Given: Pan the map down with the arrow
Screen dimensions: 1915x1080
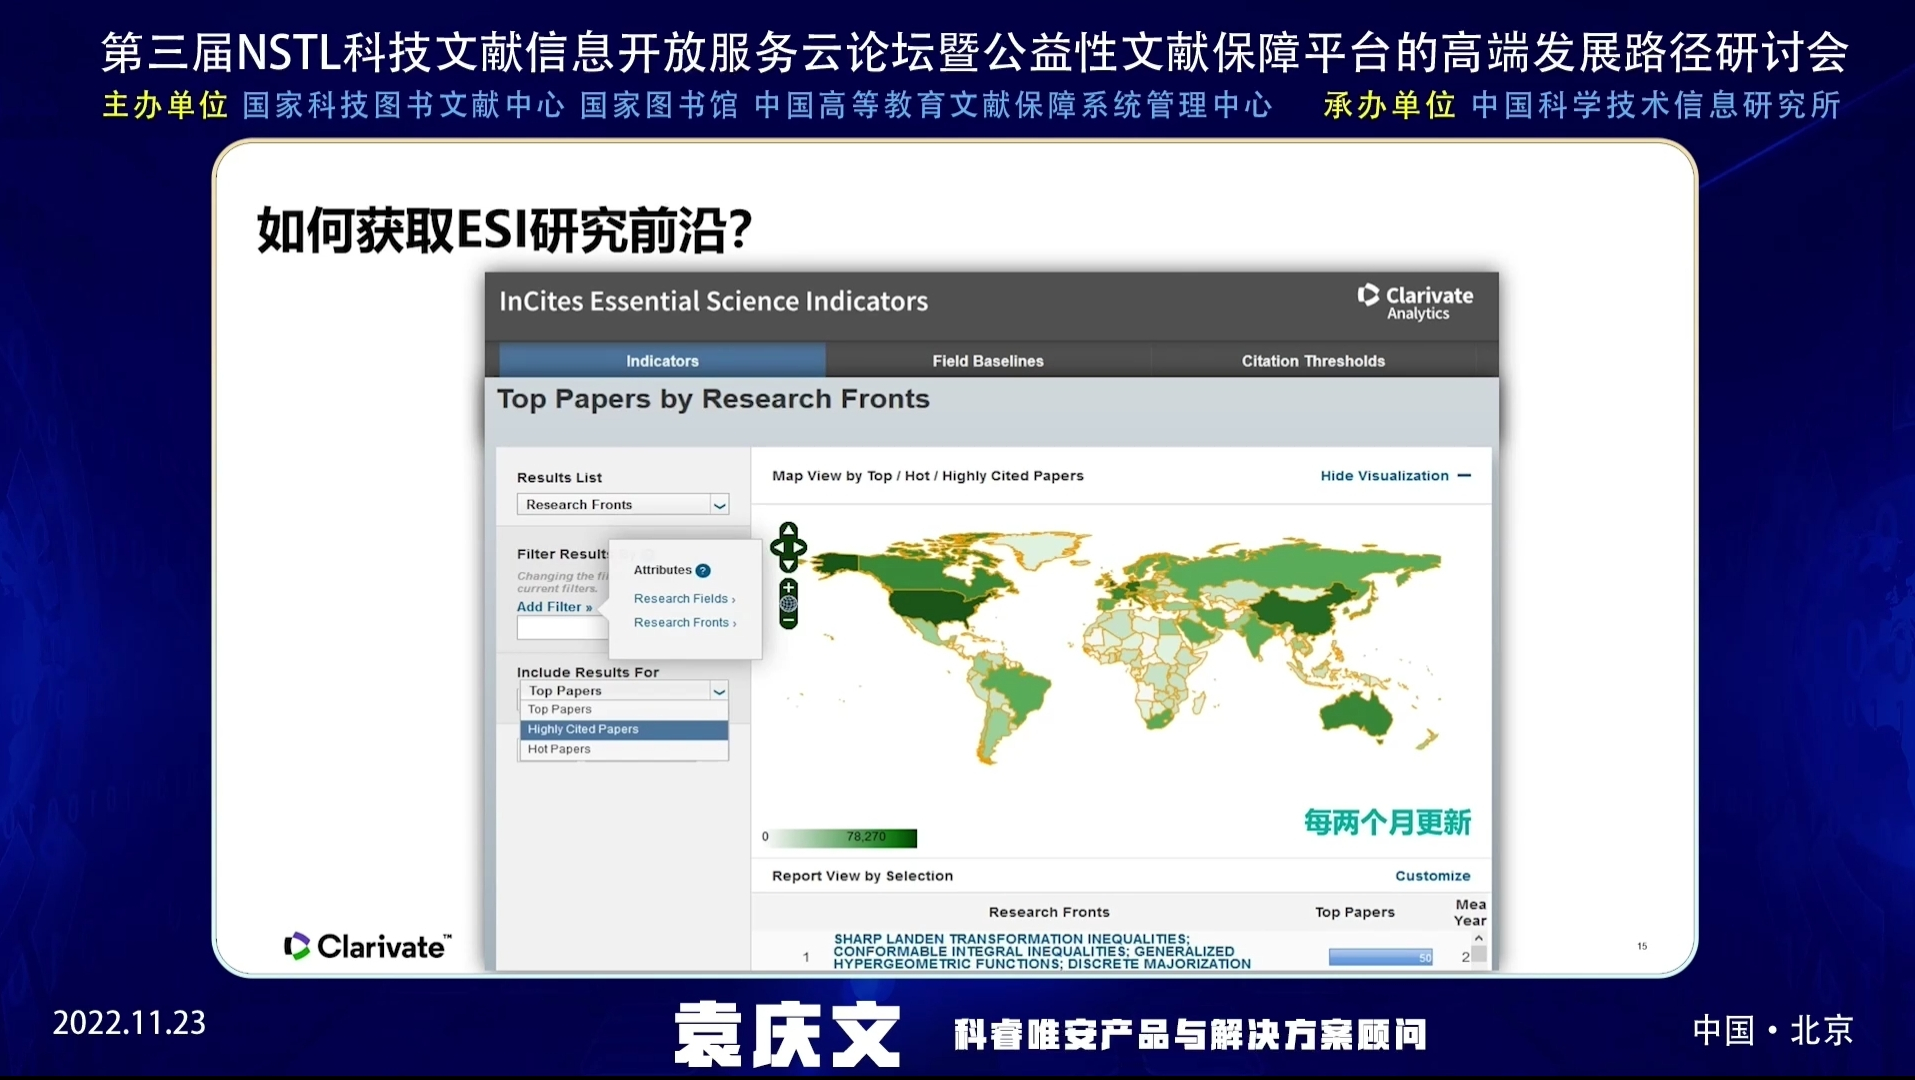Looking at the screenshot, I should 788,565.
